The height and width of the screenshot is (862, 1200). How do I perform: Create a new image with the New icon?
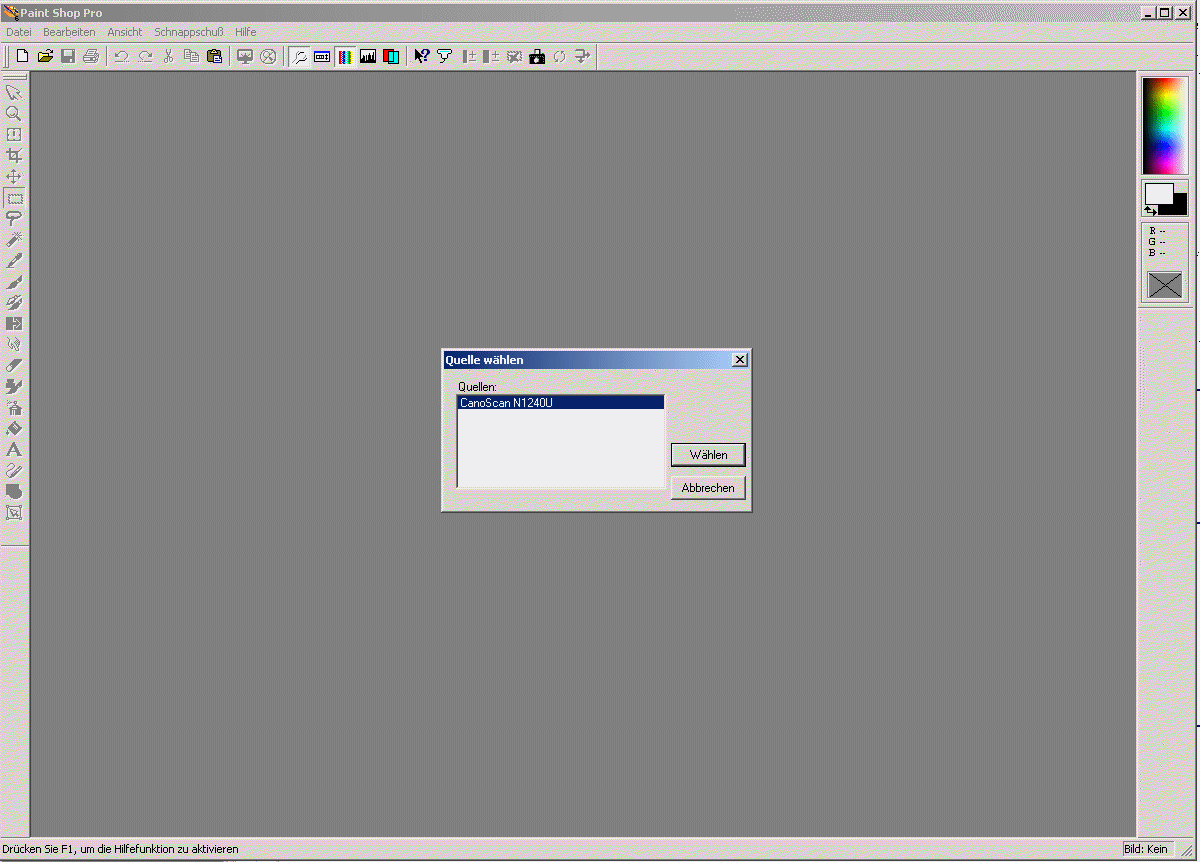point(22,57)
